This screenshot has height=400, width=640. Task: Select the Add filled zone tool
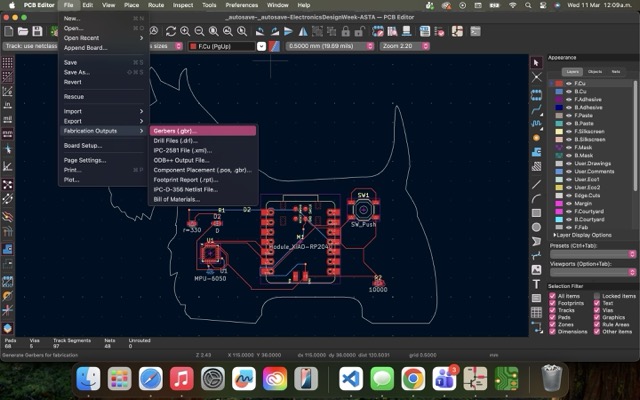point(536,166)
